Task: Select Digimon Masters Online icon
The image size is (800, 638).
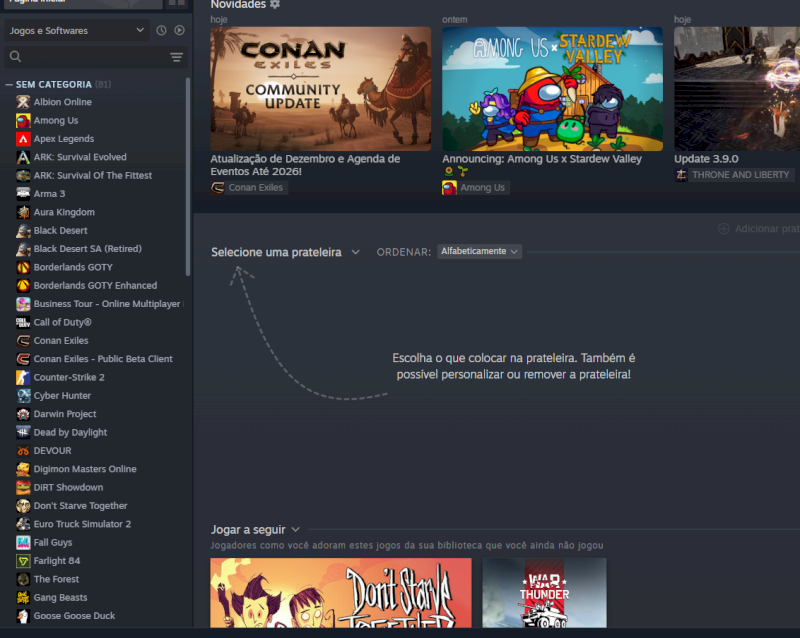Action: click(23, 470)
